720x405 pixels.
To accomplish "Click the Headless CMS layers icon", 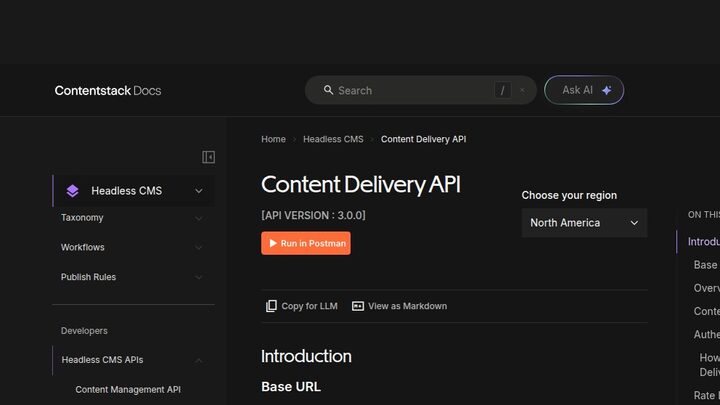I will 73,191.
